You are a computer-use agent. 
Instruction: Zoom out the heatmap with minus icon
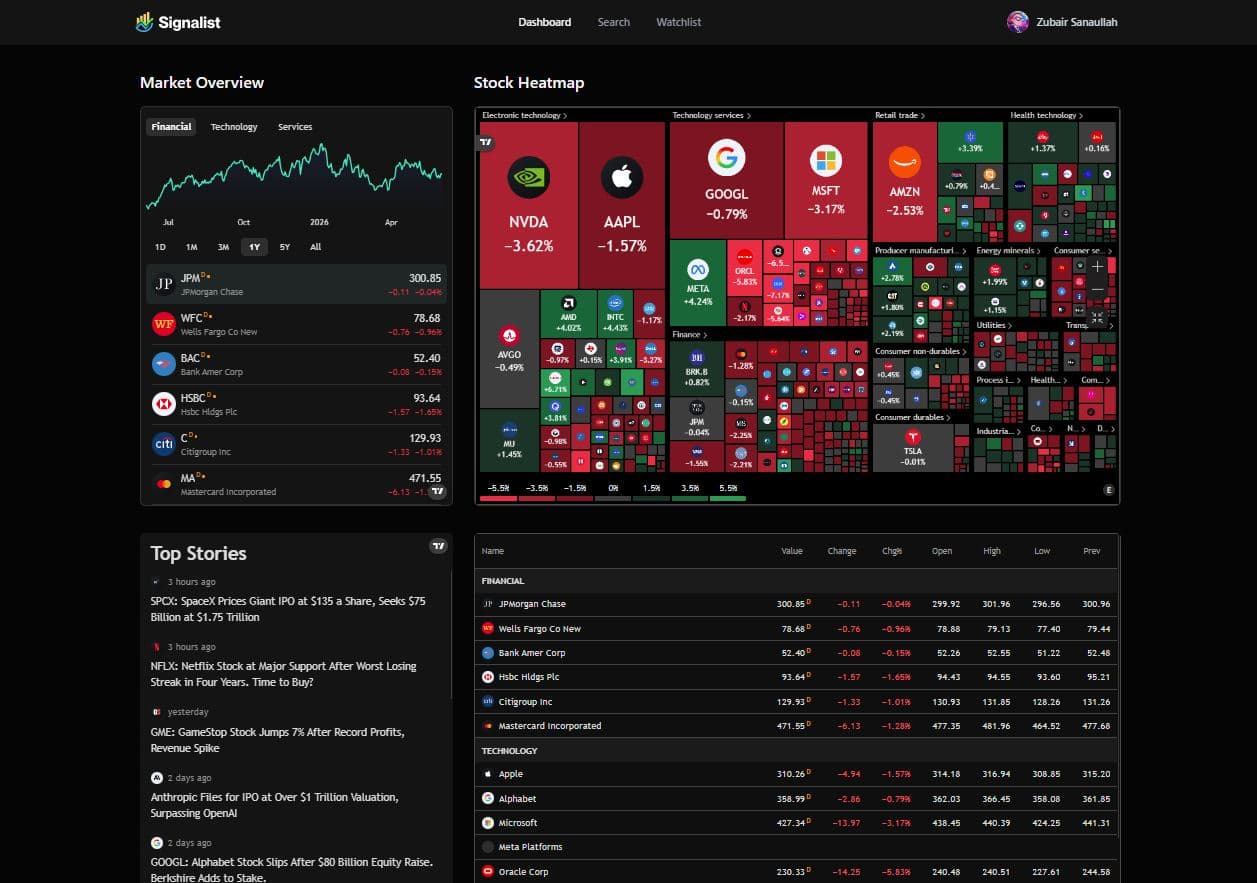pos(1097,291)
